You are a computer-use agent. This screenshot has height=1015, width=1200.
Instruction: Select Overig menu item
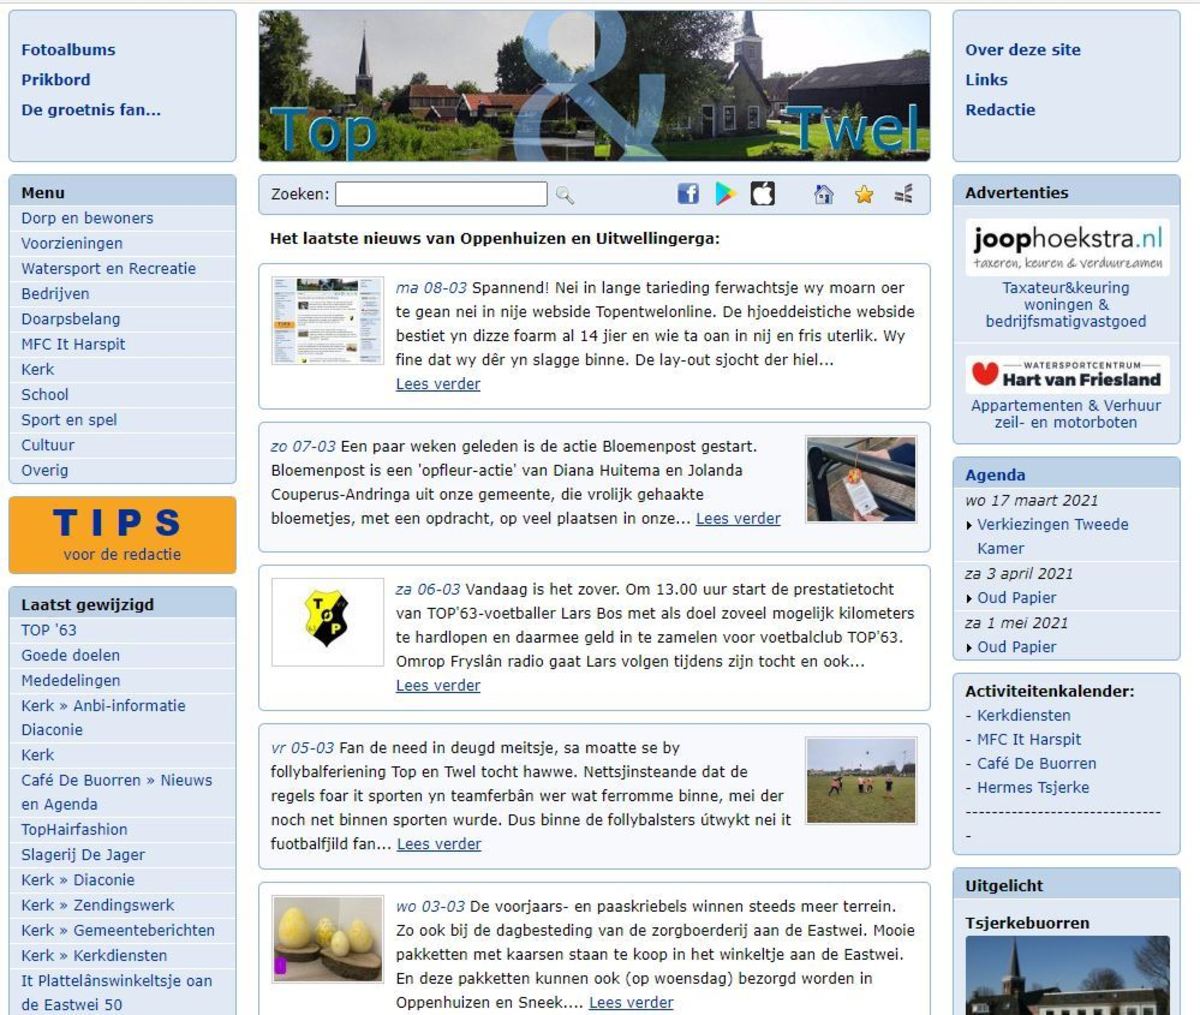click(45, 470)
